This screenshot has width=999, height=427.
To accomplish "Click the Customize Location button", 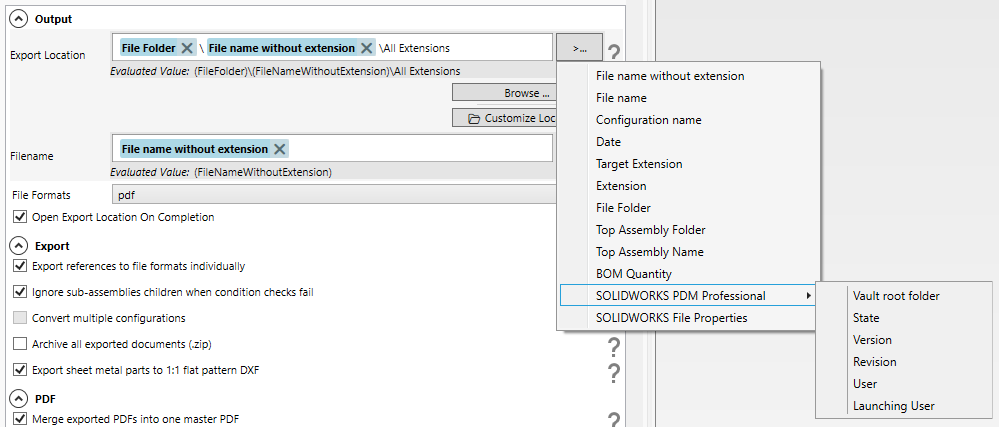I will (505, 118).
